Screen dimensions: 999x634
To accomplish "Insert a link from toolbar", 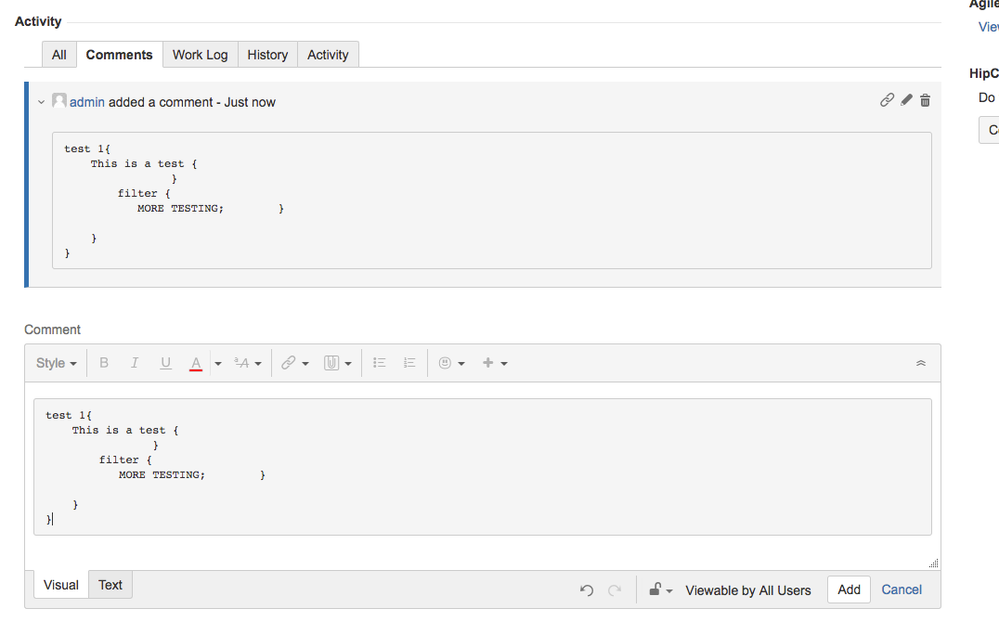I will [x=289, y=363].
